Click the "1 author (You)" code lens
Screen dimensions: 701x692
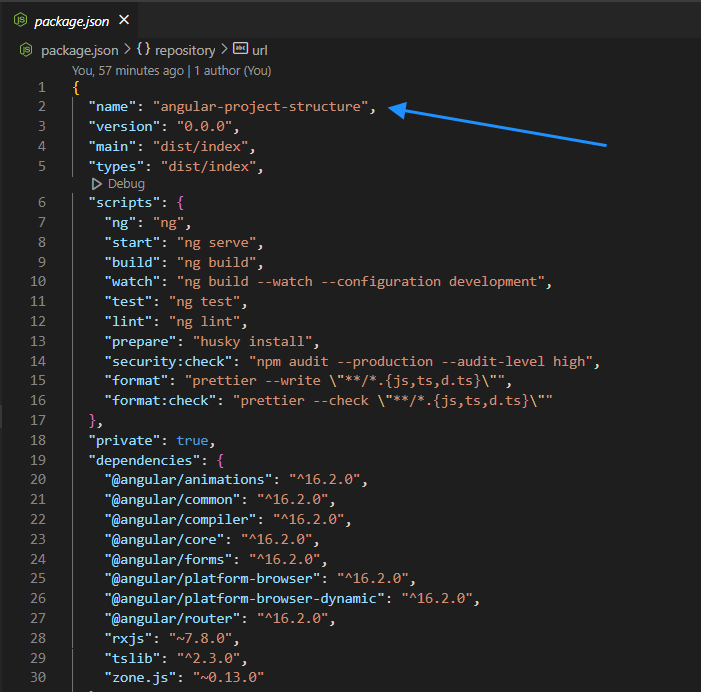(232, 71)
